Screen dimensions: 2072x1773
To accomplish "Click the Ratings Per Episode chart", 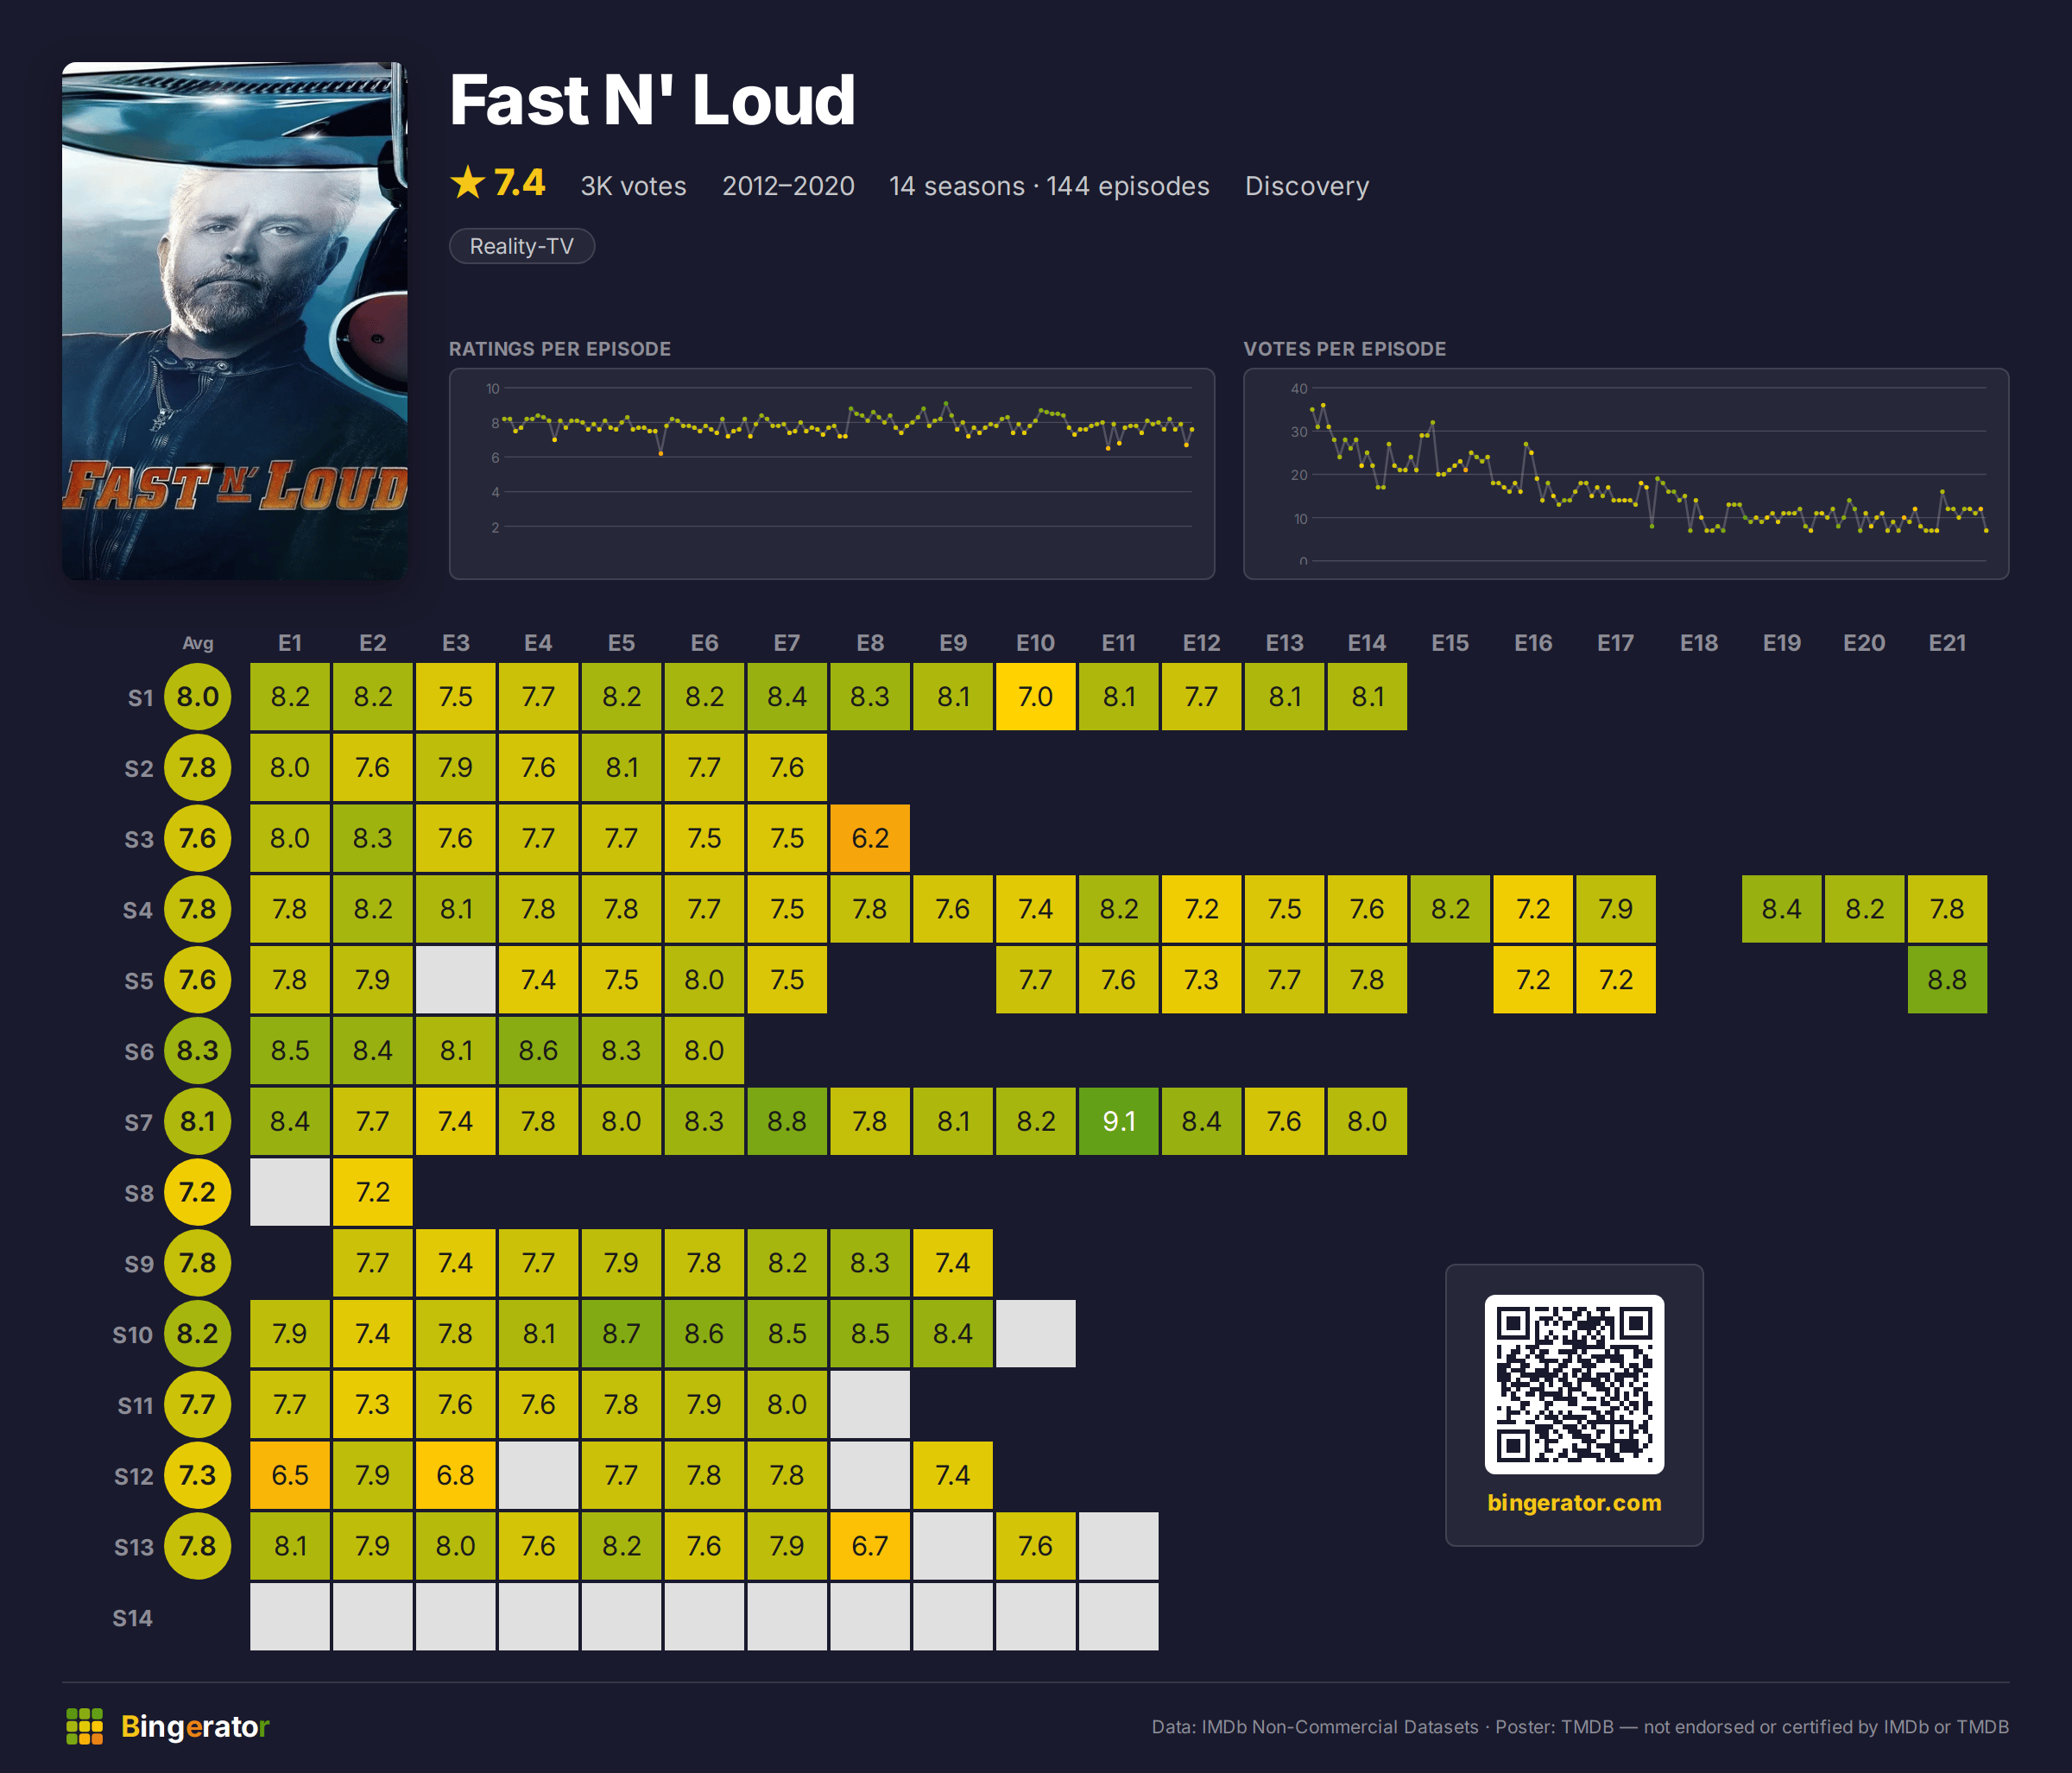I will (x=832, y=474).
